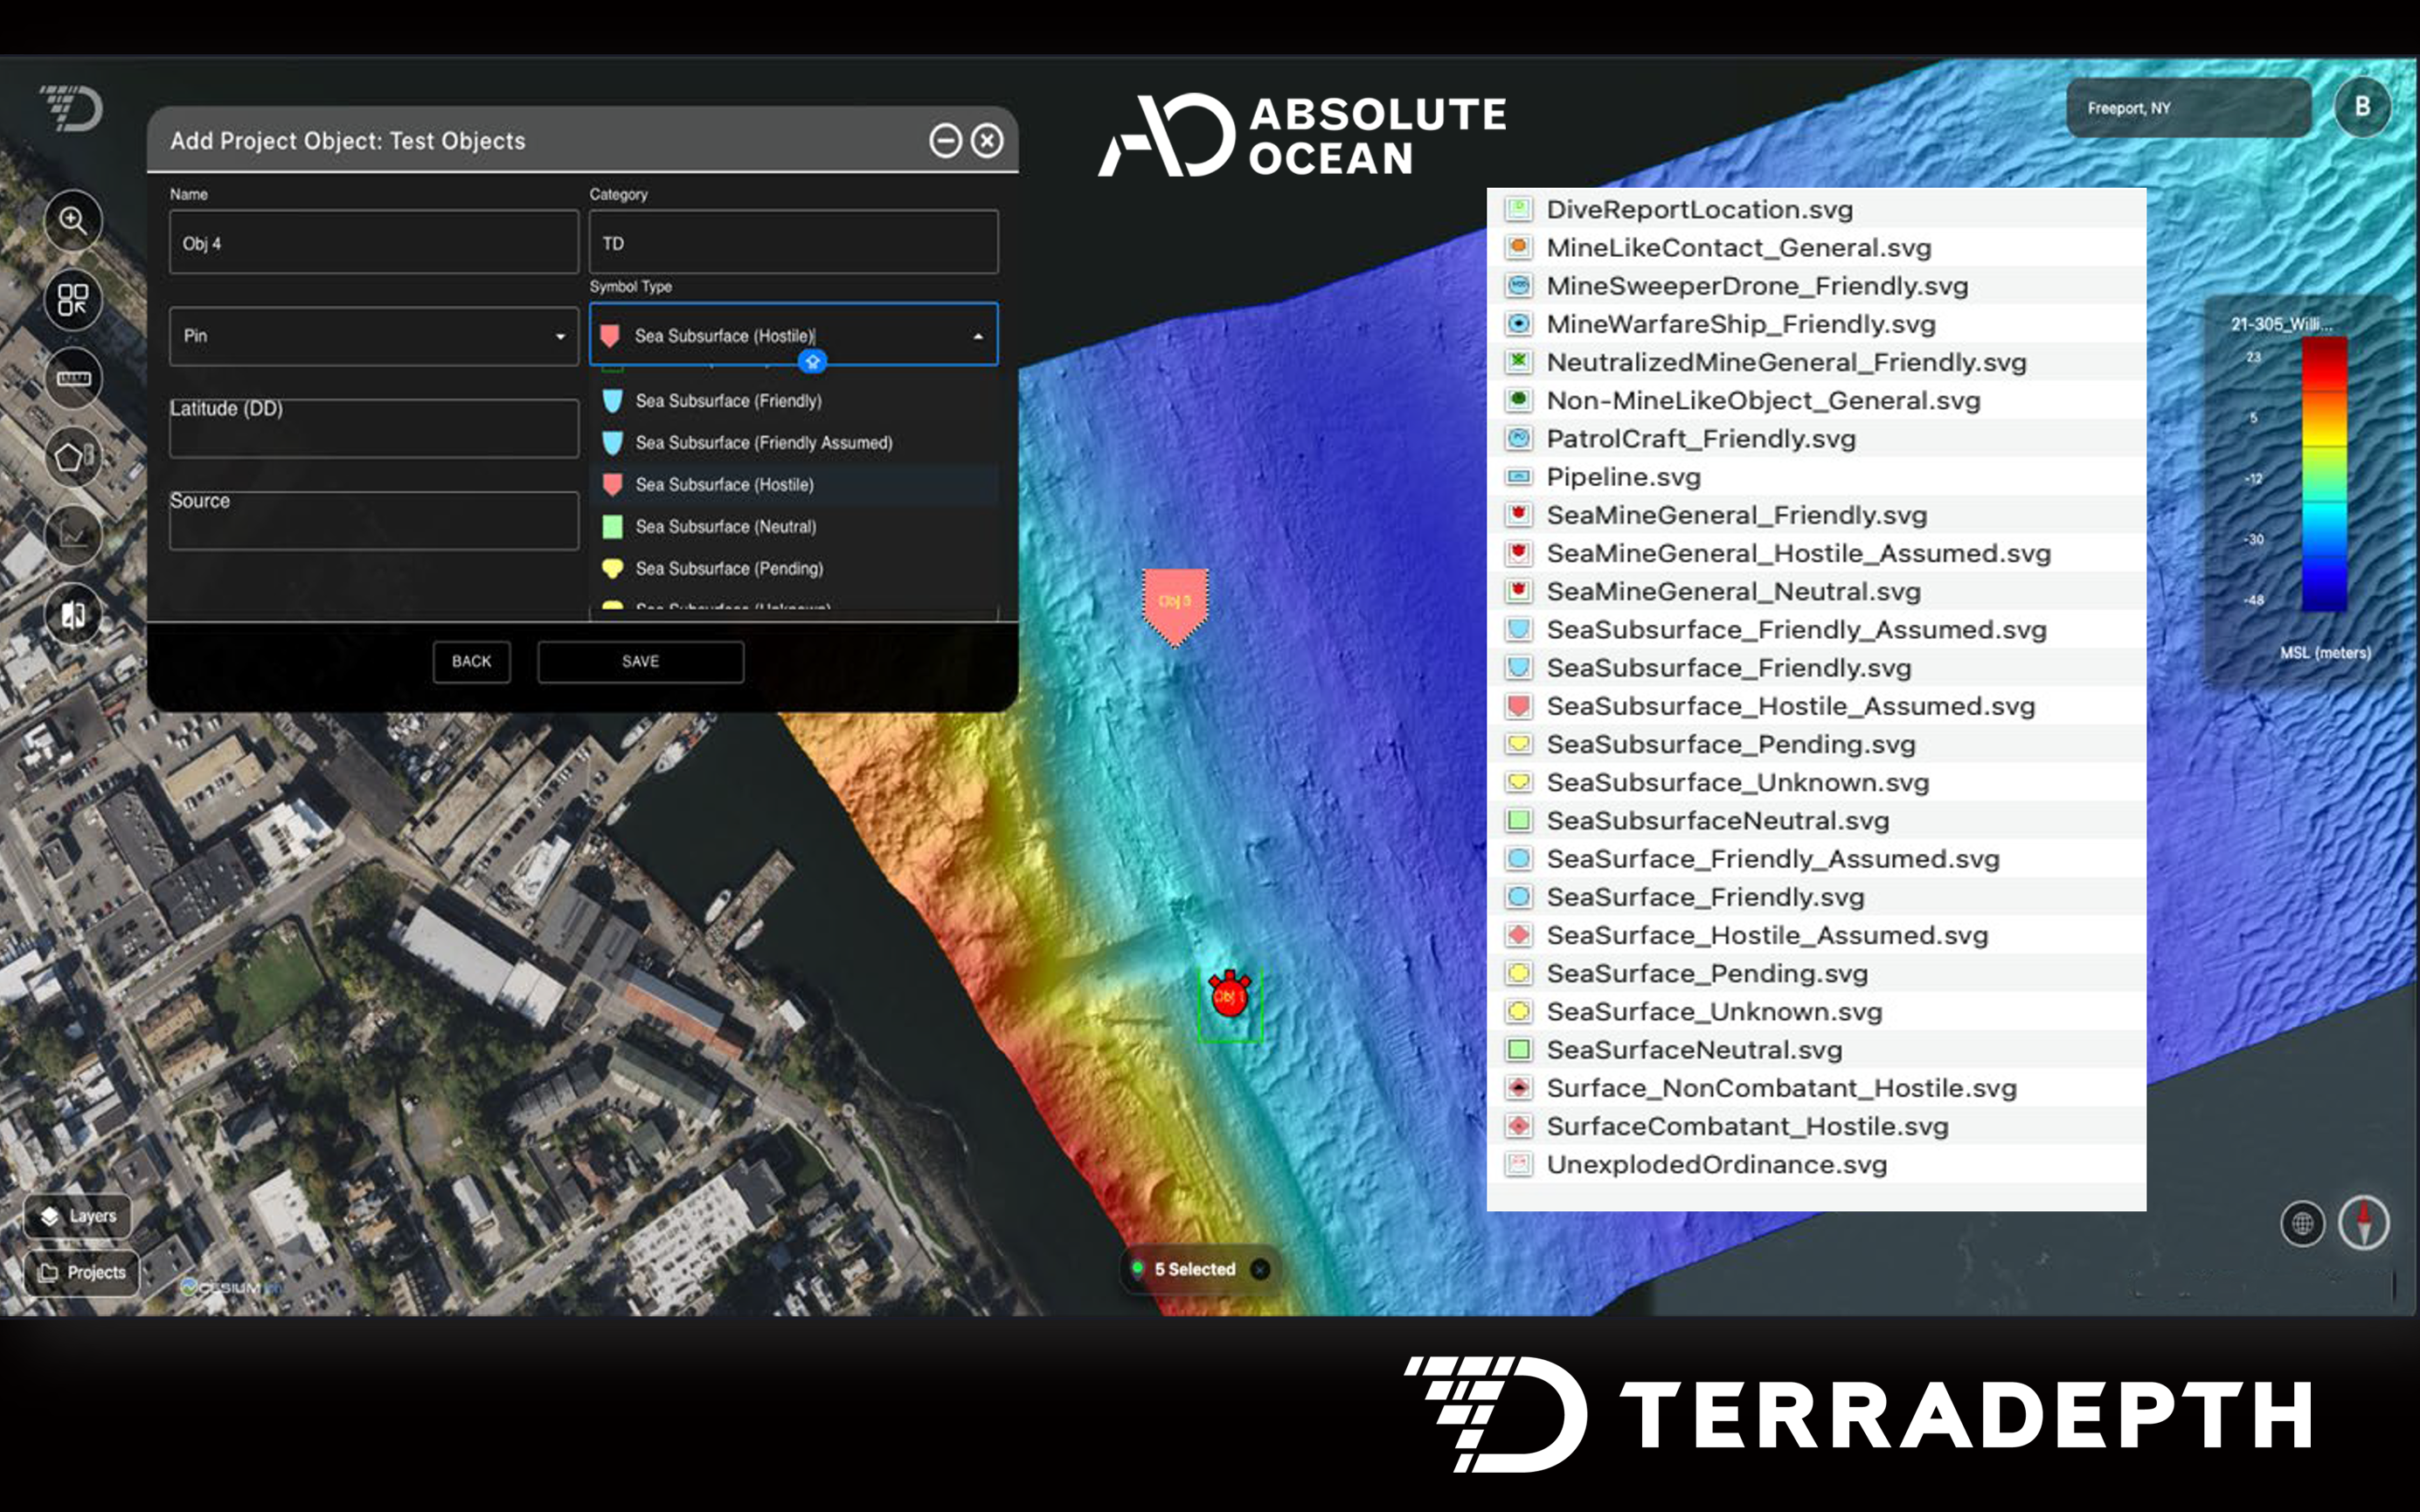Click the depth color scale bar
The width and height of the screenshot is (2420, 1512).
tap(2324, 475)
